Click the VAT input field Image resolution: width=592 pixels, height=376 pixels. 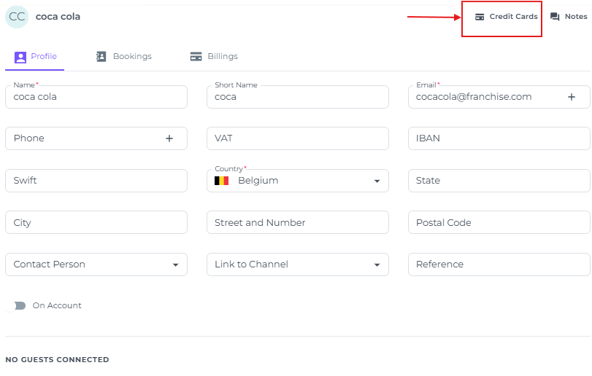pos(298,139)
